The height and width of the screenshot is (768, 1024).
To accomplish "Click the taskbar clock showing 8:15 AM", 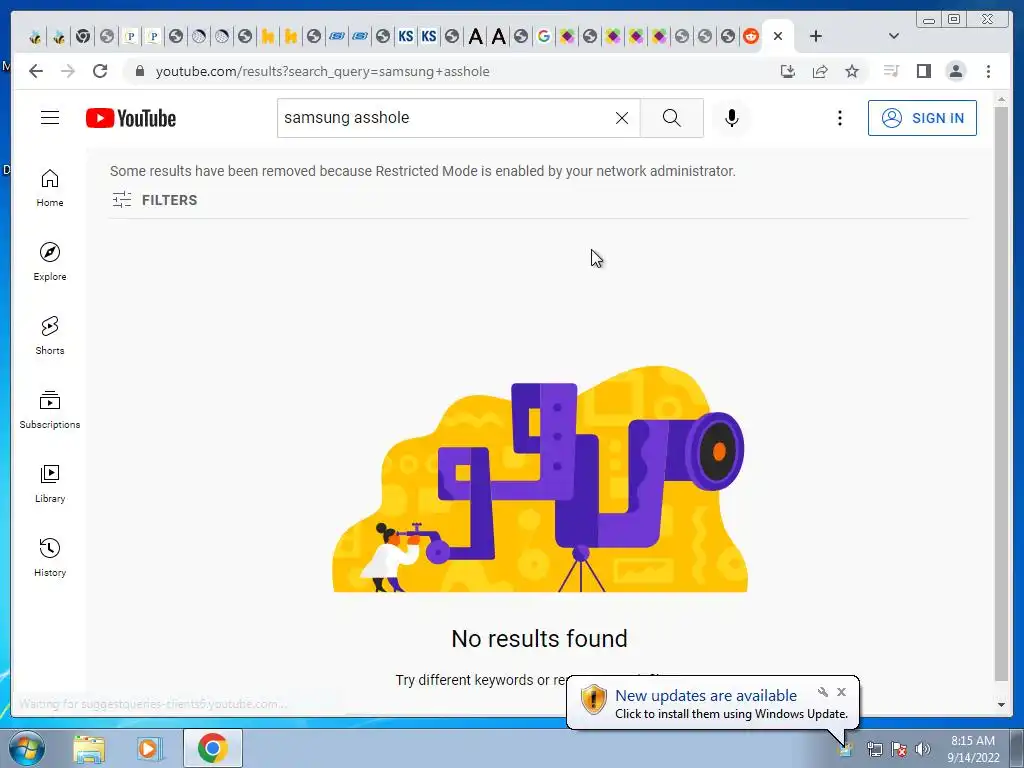I will (973, 749).
